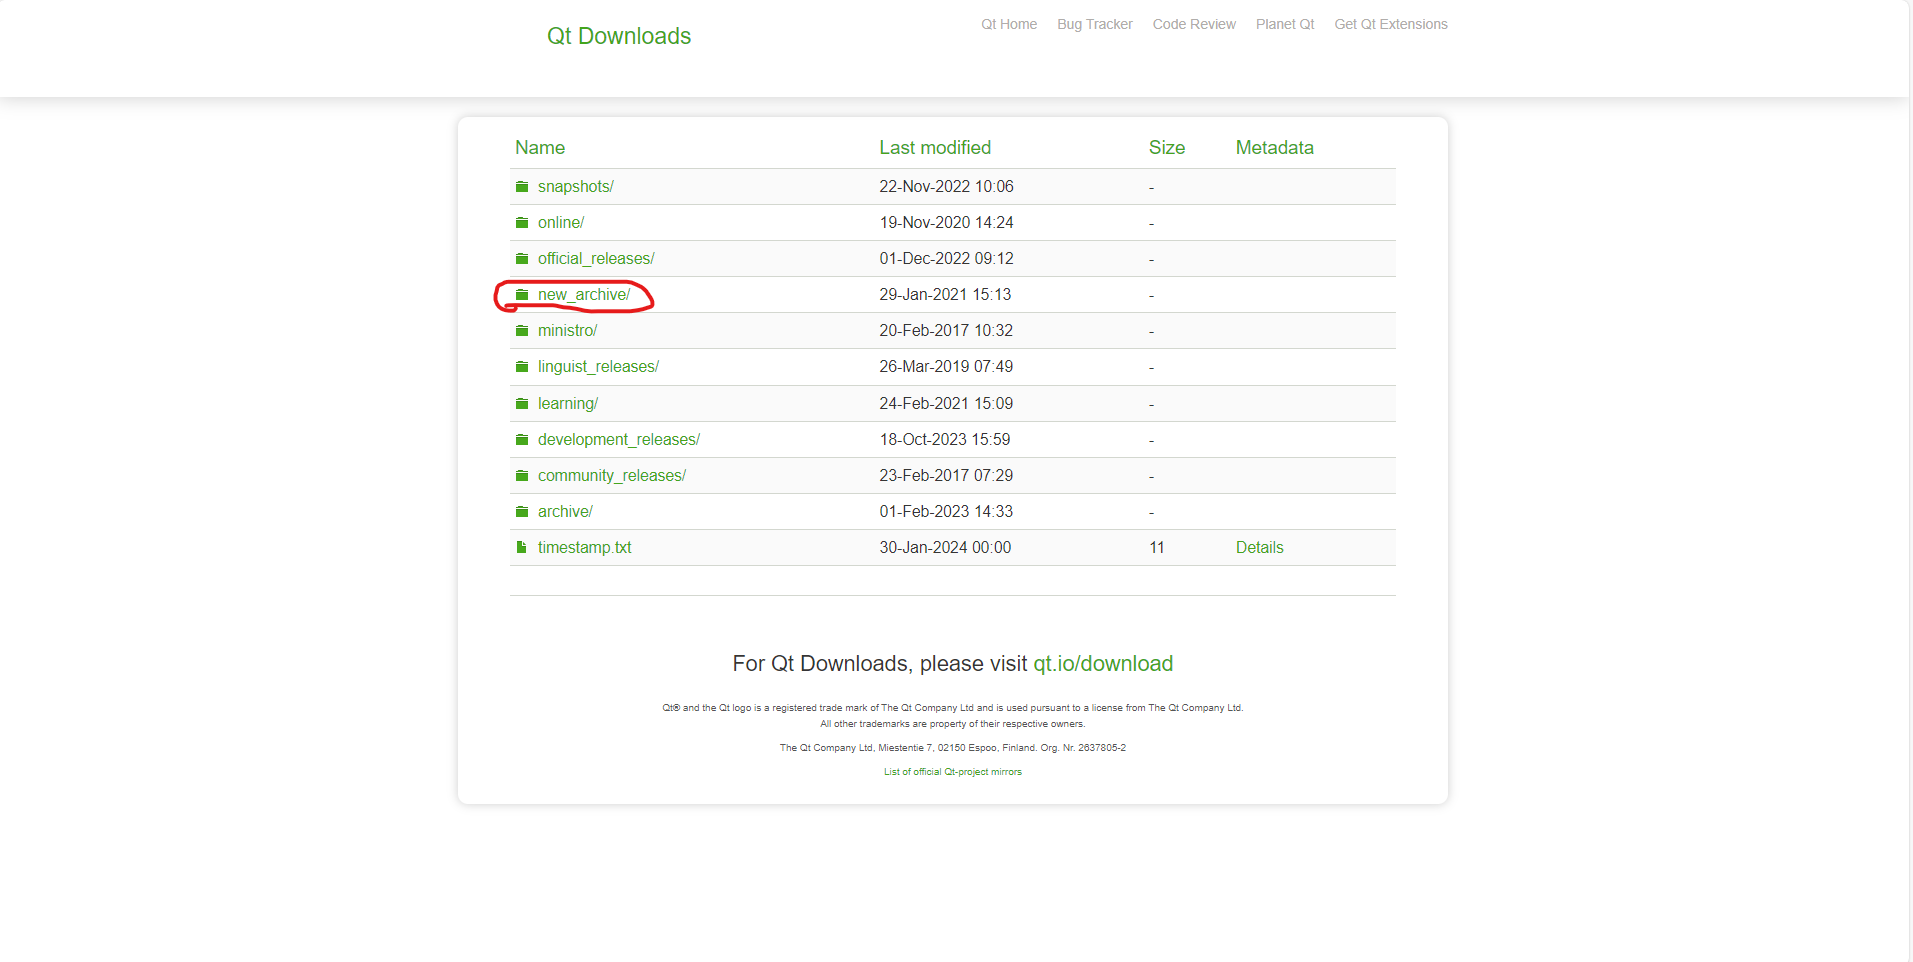Click the folder icon beside new_archive/
1913x962 pixels.
tap(522, 295)
